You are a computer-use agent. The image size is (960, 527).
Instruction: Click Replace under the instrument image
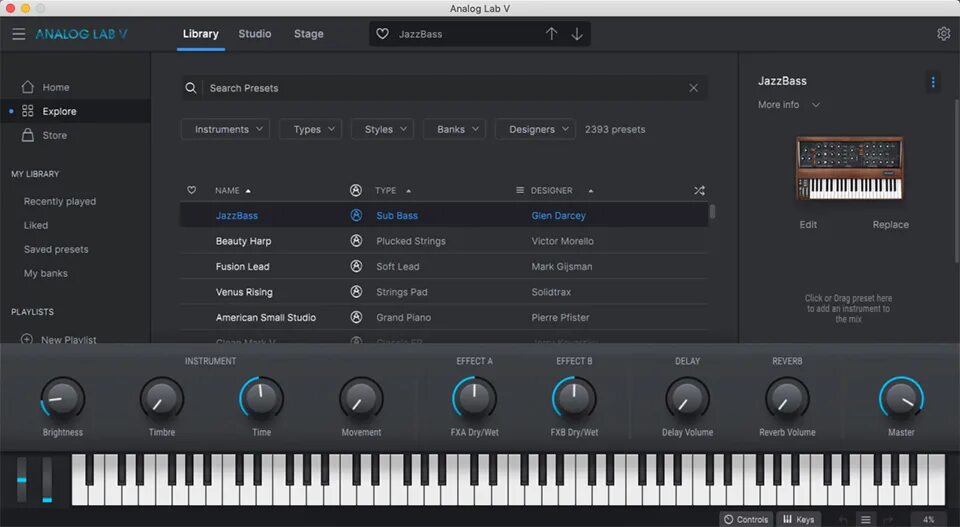tap(891, 225)
